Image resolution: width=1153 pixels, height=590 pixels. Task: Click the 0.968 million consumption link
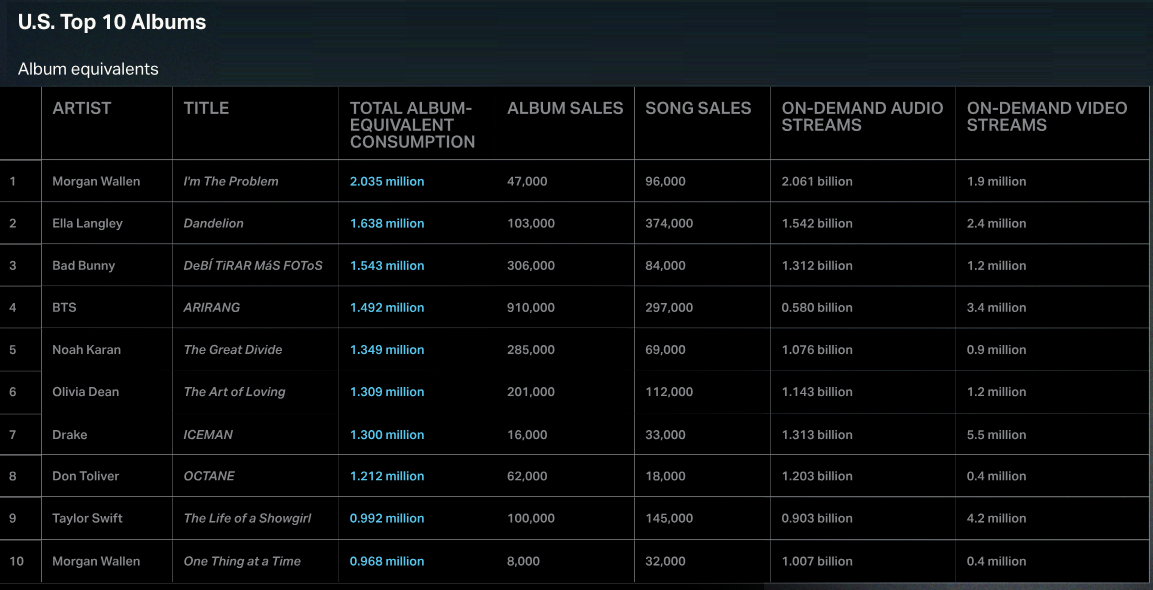tap(387, 561)
